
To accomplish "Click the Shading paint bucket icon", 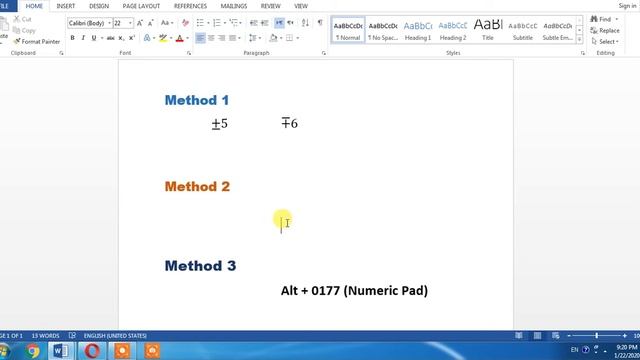I will pos(273,38).
